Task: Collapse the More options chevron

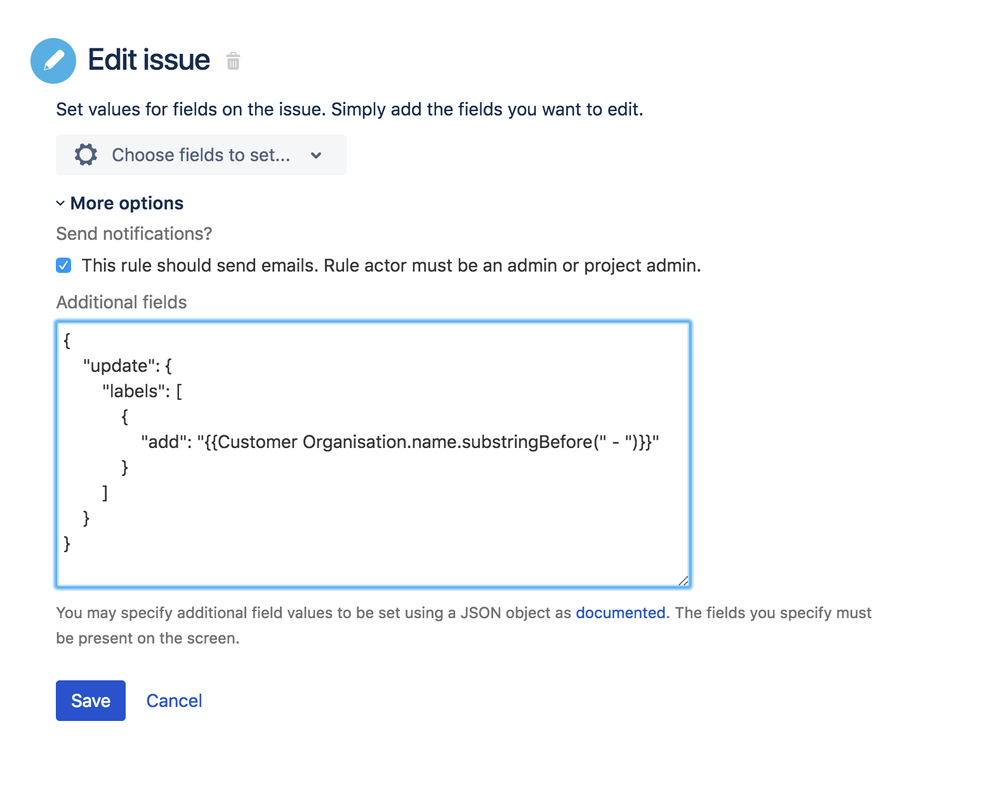Action: pyautogui.click(x=61, y=203)
